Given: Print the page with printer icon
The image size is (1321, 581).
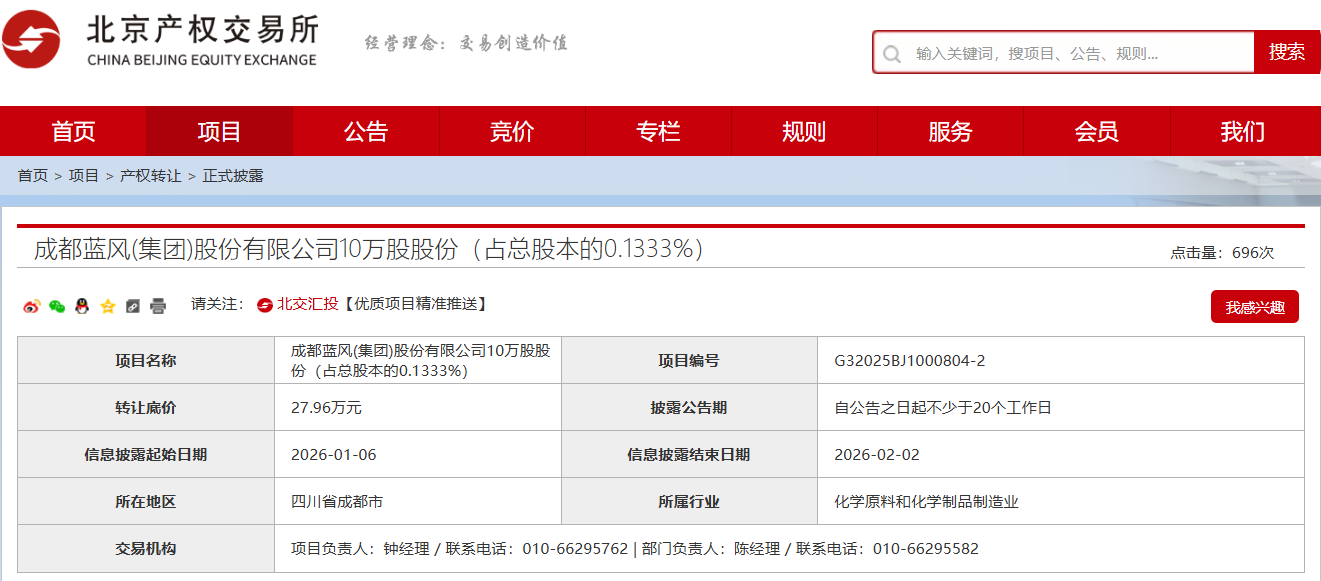Looking at the screenshot, I should click(158, 307).
